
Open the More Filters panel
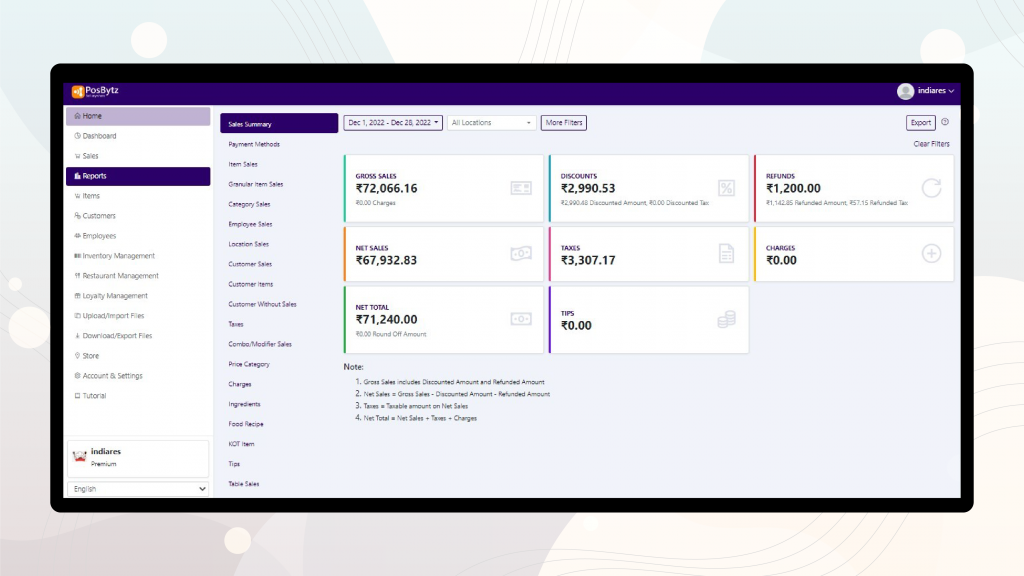[x=562, y=122]
